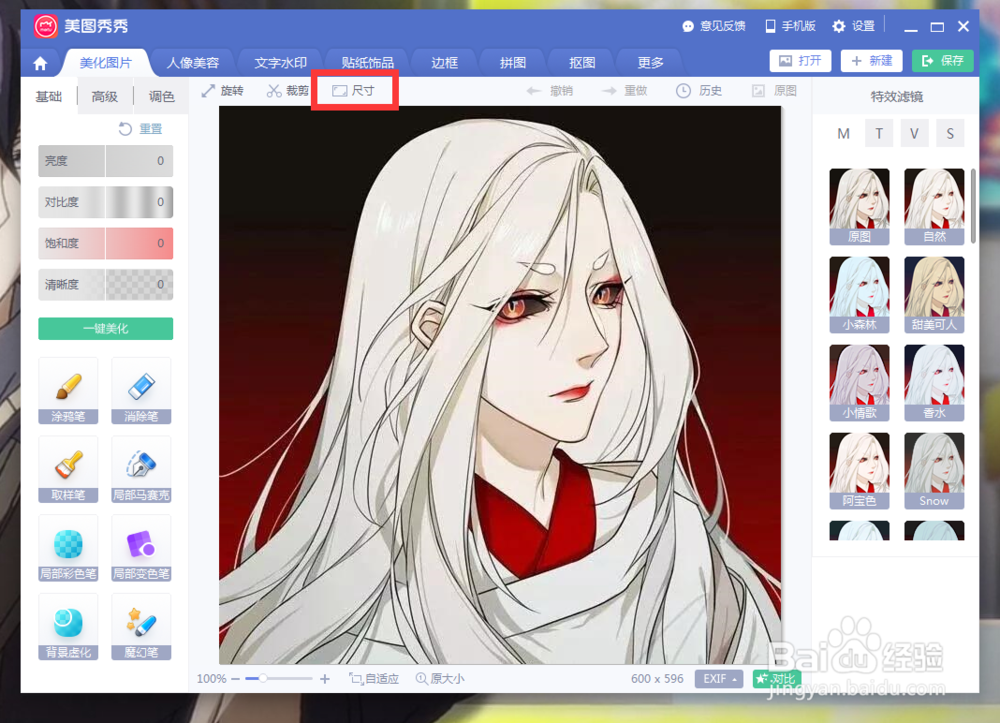
Task: Go to the home screen icon
Action: (x=40, y=63)
